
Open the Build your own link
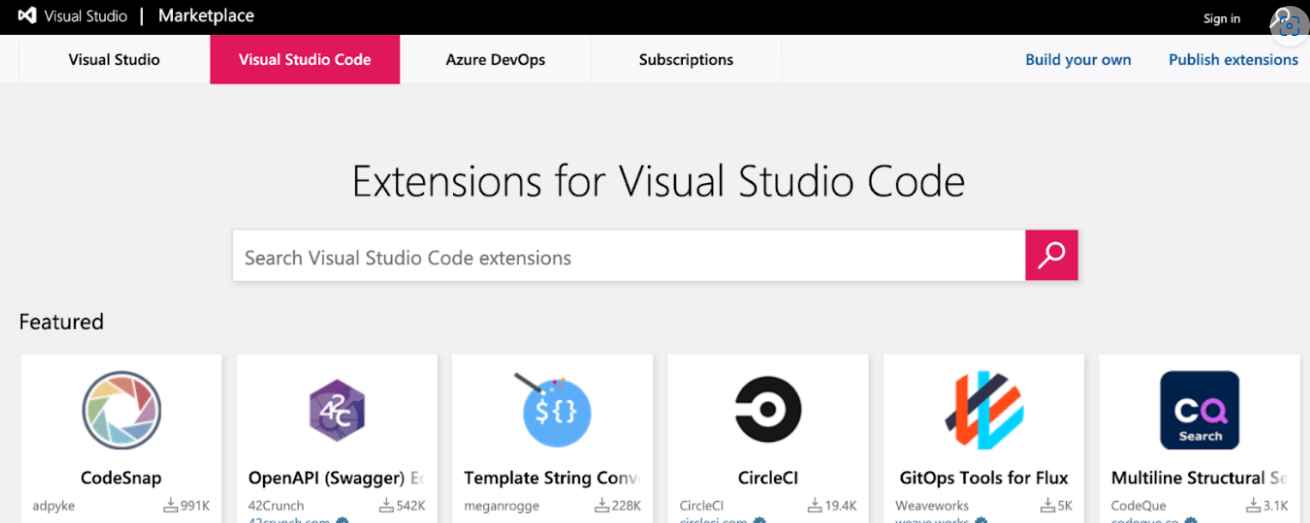(x=1078, y=59)
